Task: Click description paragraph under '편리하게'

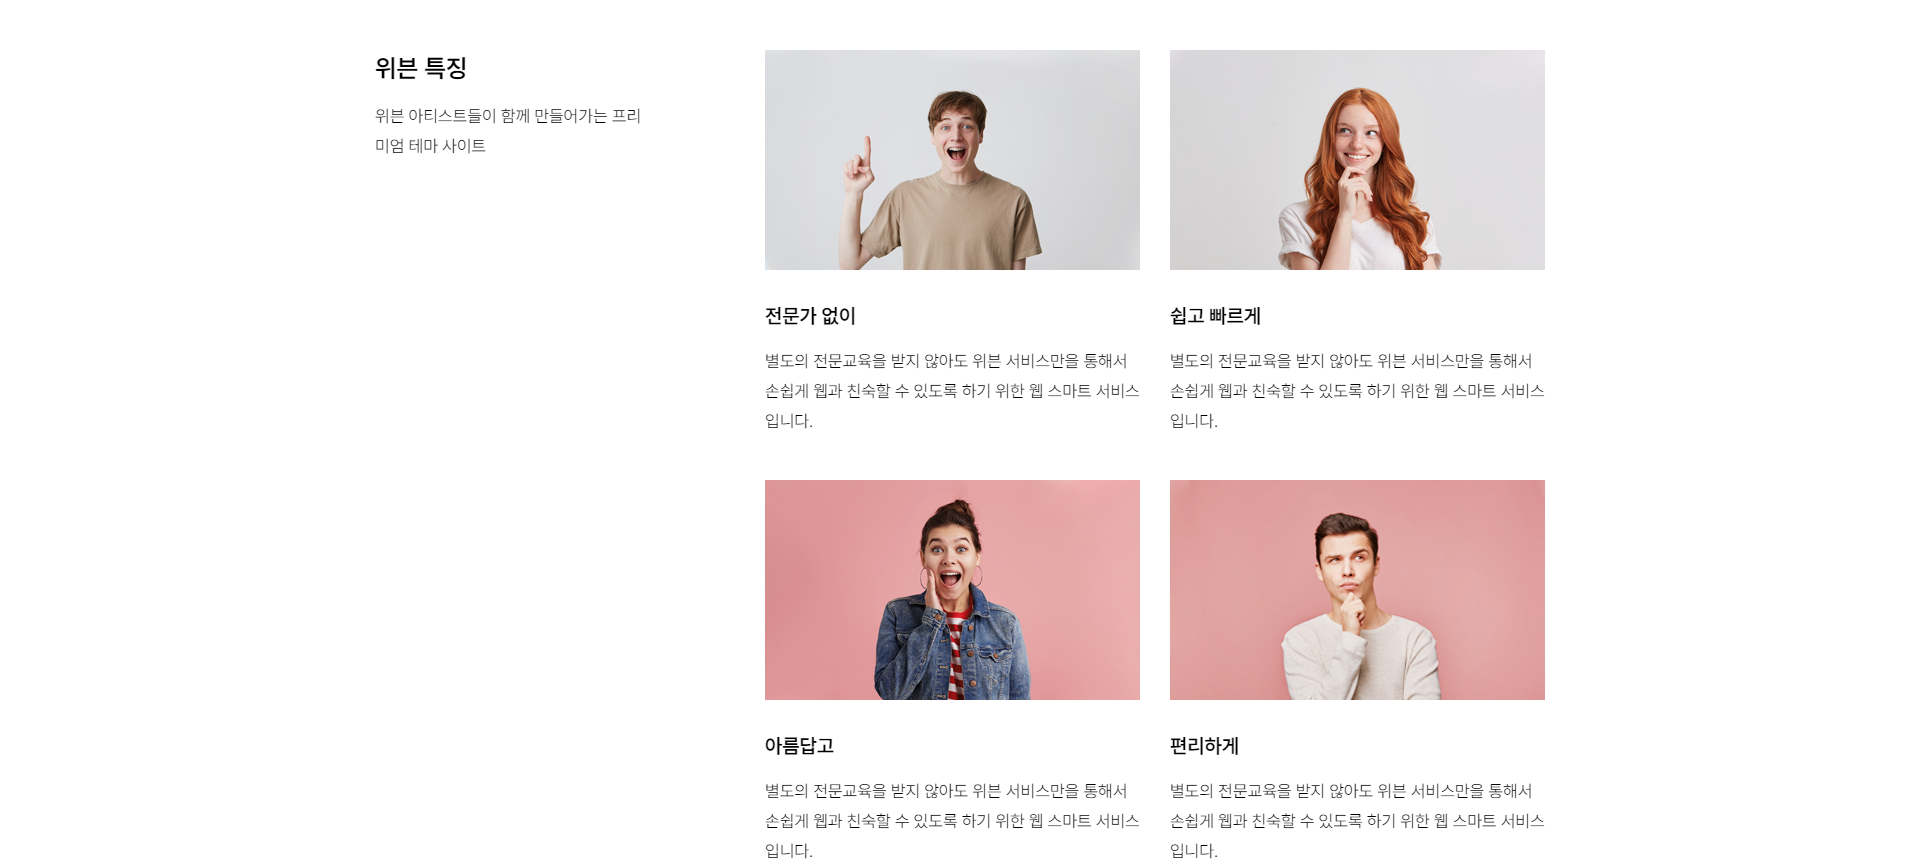Action: pos(1357,821)
